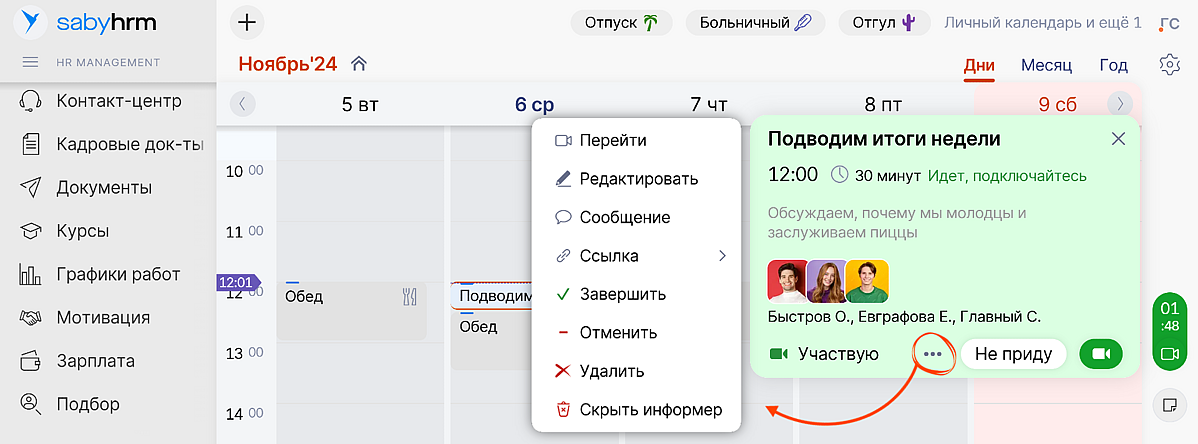
Task: Go to next days with right arrow
Action: tap(1120, 104)
